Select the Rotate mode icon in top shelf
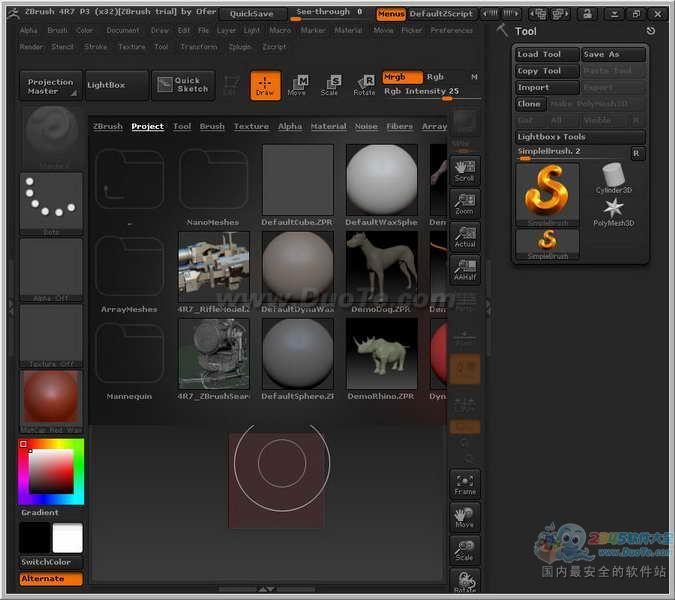 coord(364,86)
